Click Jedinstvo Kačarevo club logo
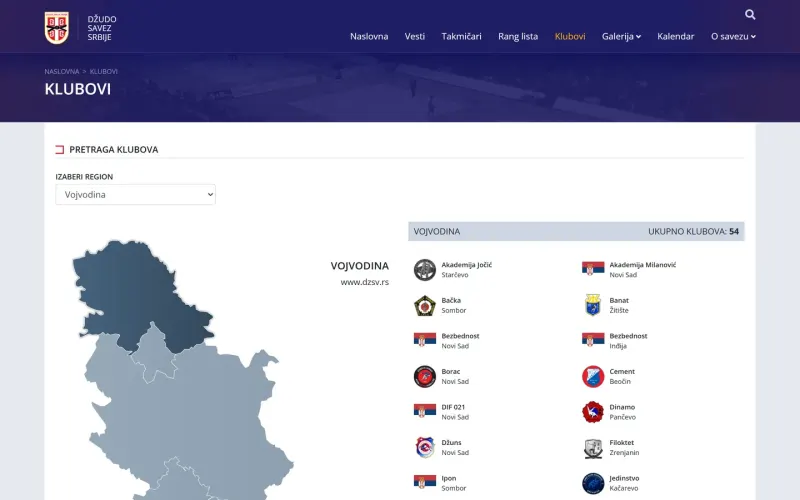Image resolution: width=800 pixels, height=500 pixels. (x=593, y=483)
